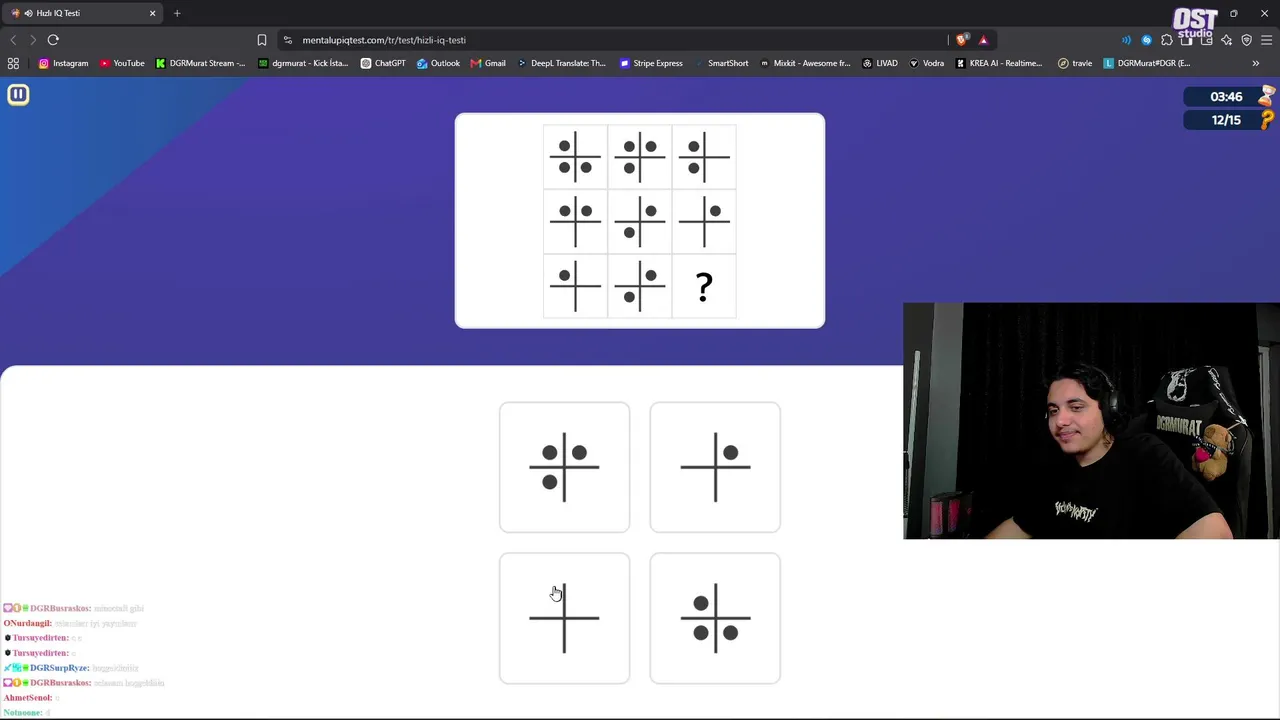This screenshot has height=720, width=1280.
Task: Open the DGRMurat#DGR bookmark
Action: [x=1147, y=63]
